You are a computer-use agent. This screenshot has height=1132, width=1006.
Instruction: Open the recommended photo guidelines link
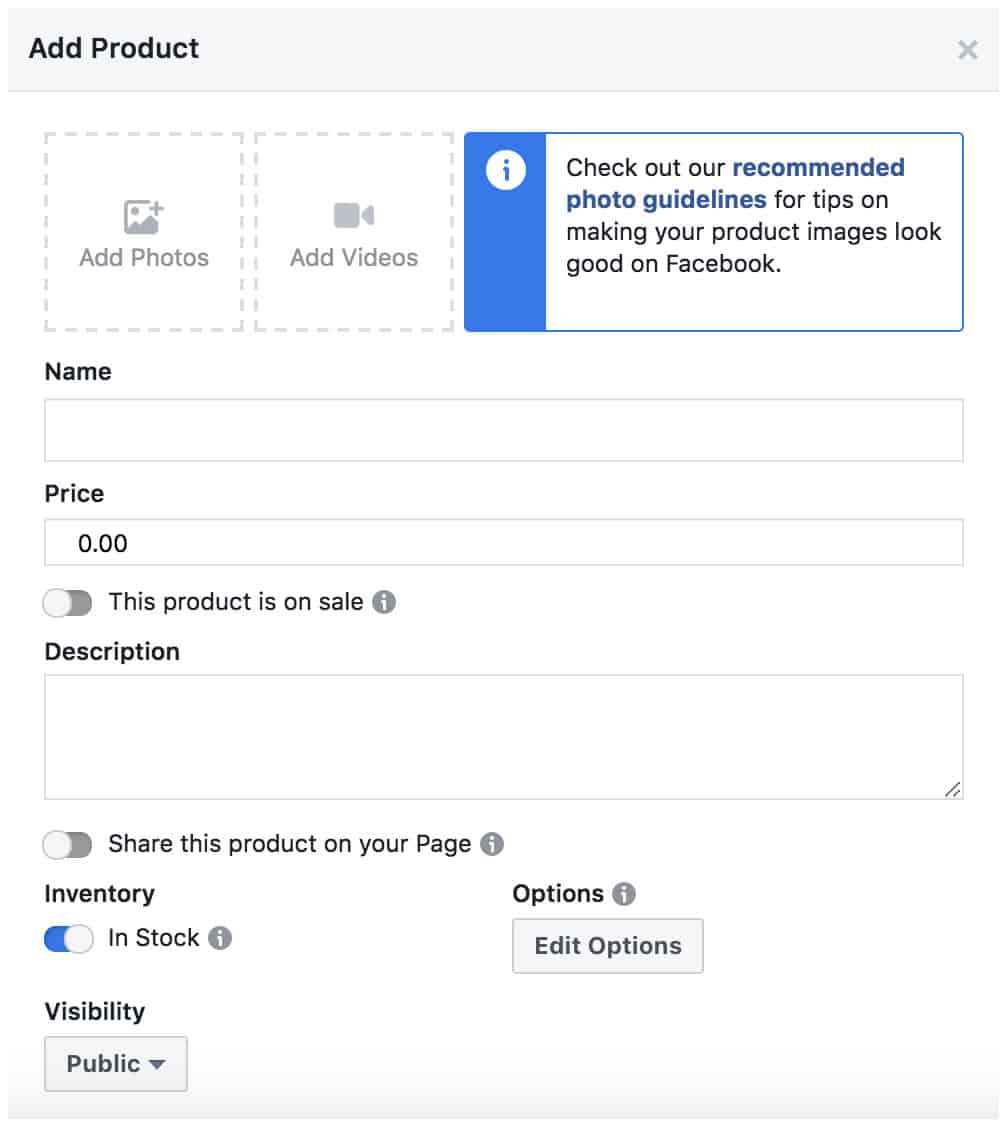pyautogui.click(x=735, y=183)
